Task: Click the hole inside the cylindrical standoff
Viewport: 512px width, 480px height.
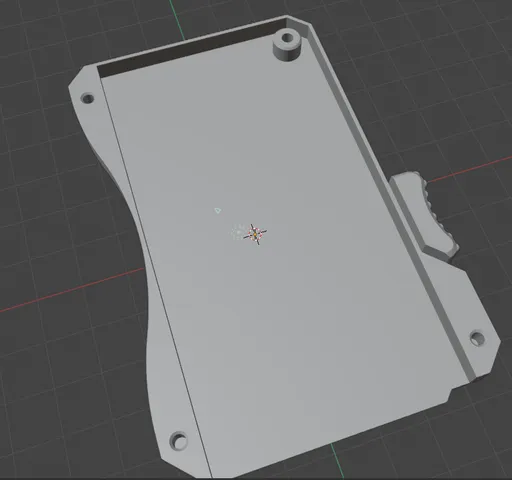Action: pos(287,38)
